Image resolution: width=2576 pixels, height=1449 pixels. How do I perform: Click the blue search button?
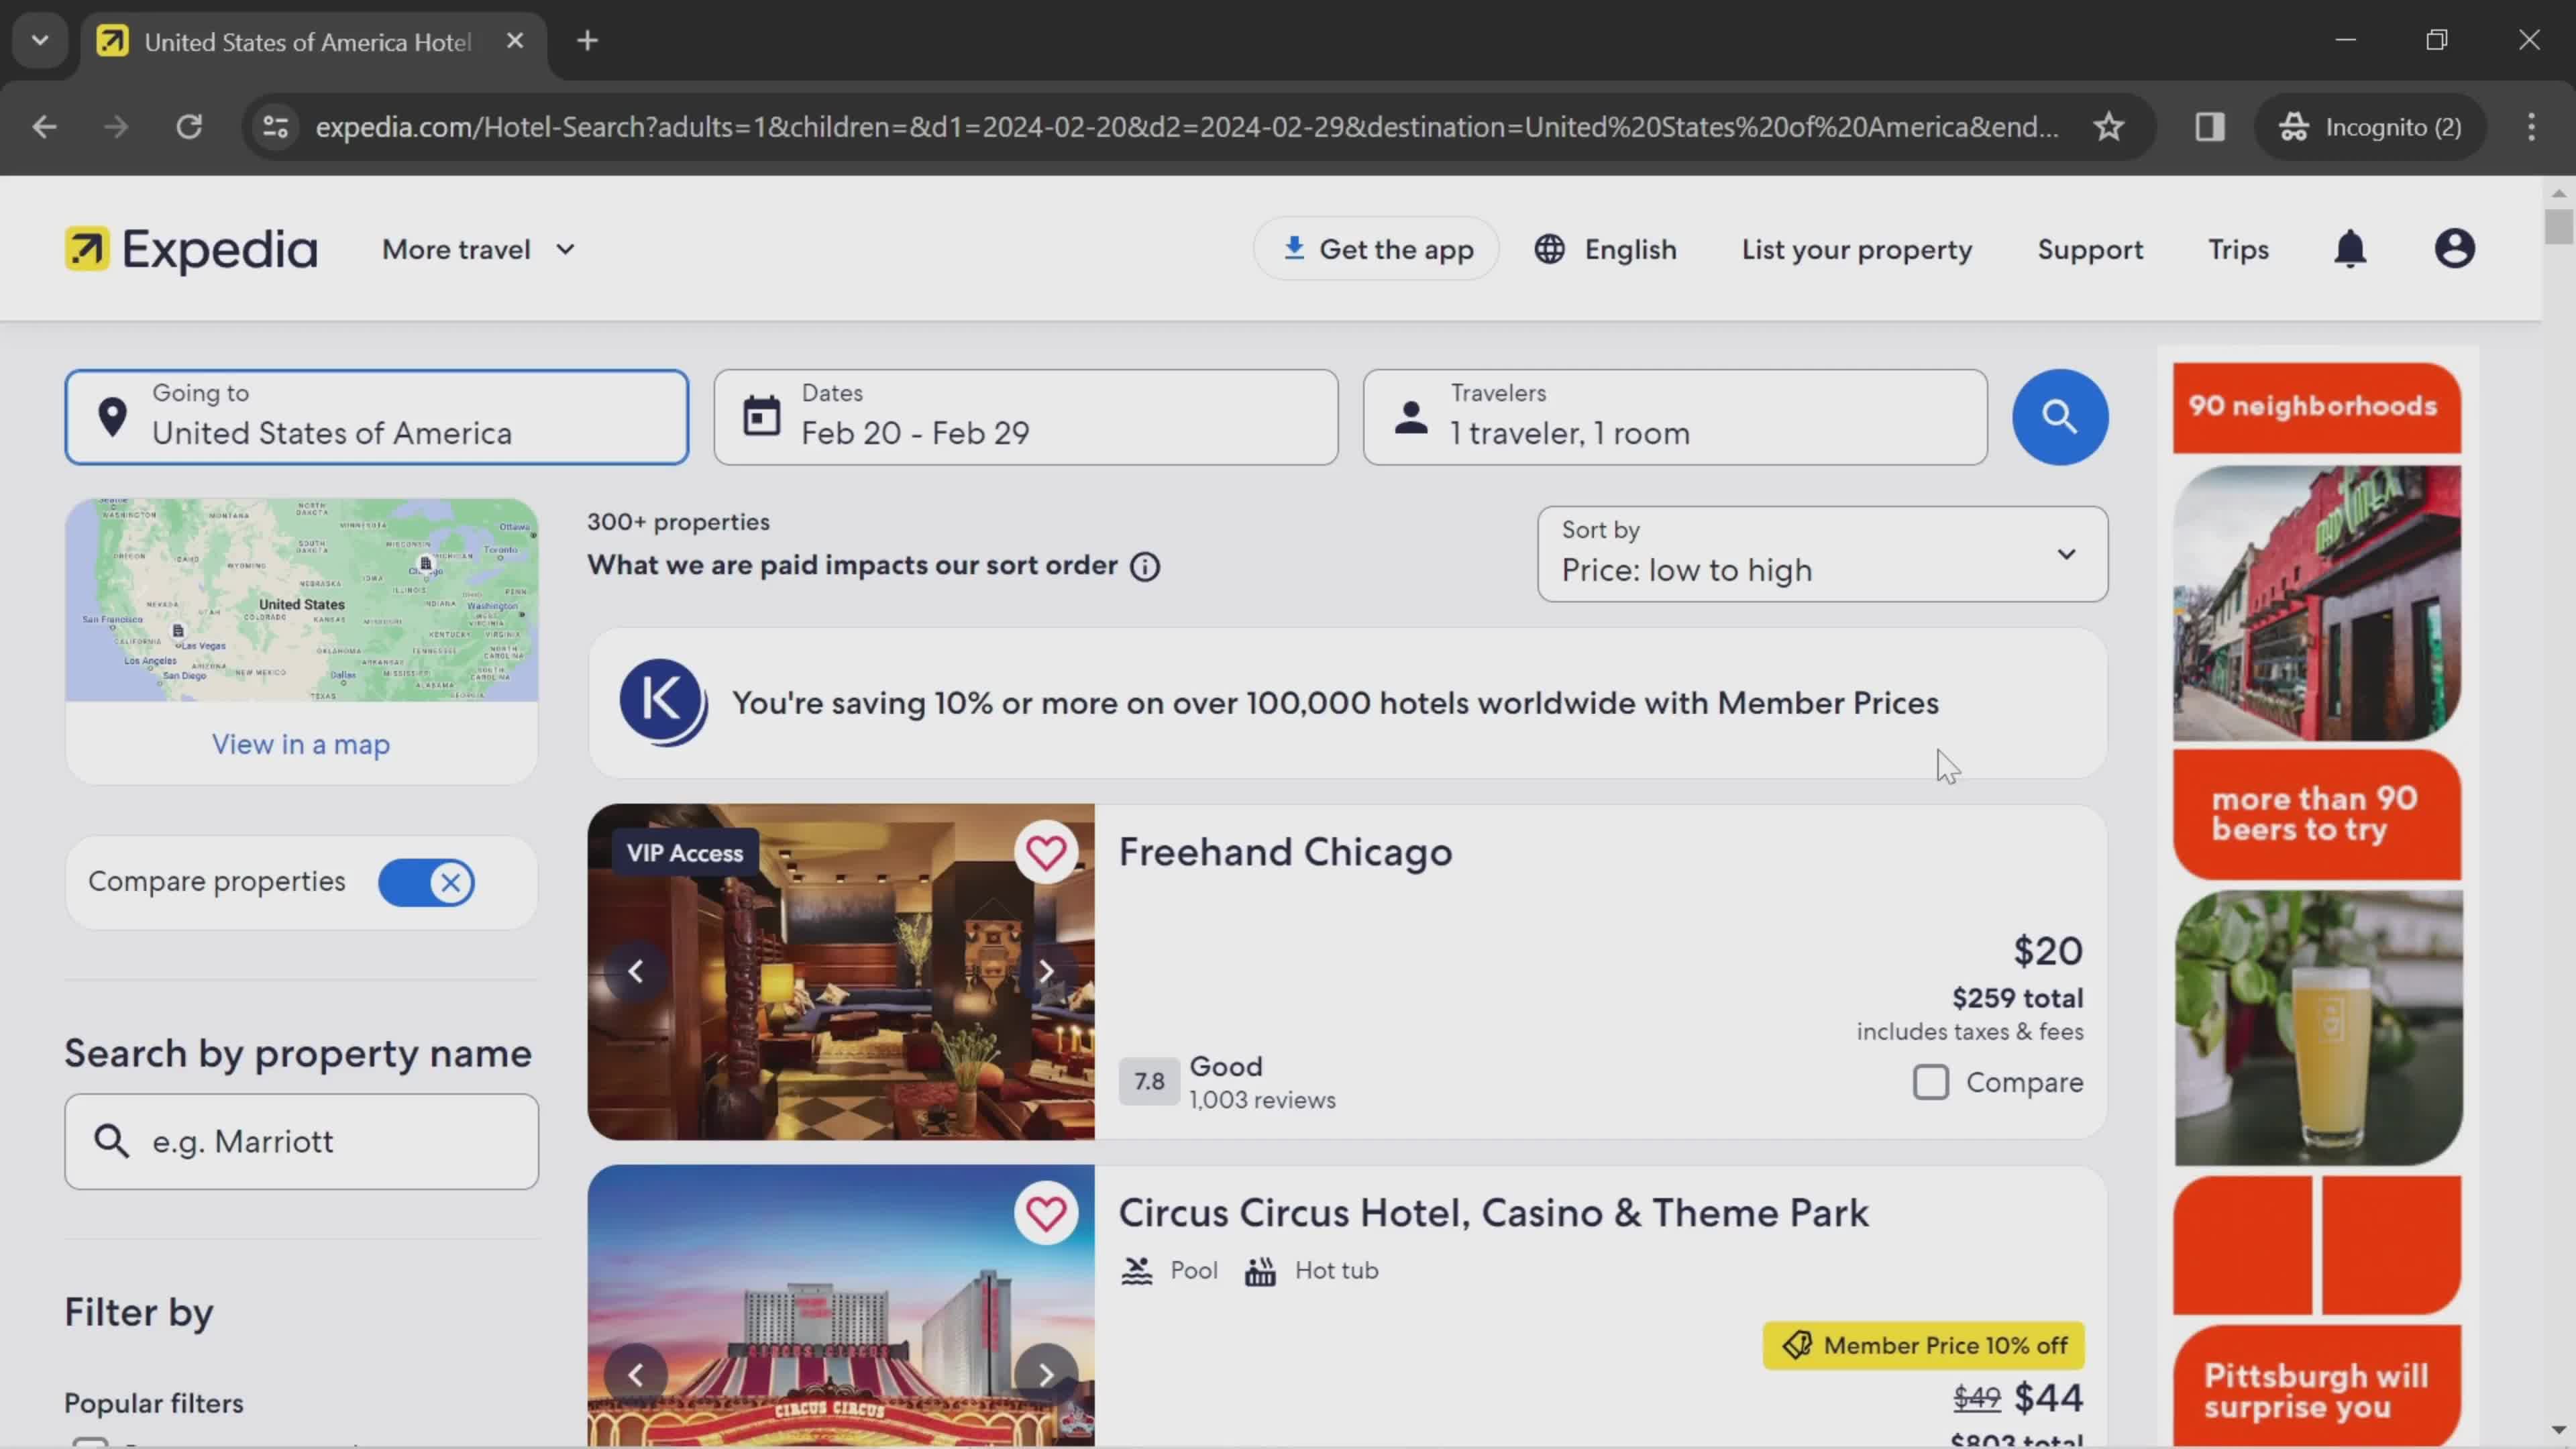click(x=2060, y=417)
